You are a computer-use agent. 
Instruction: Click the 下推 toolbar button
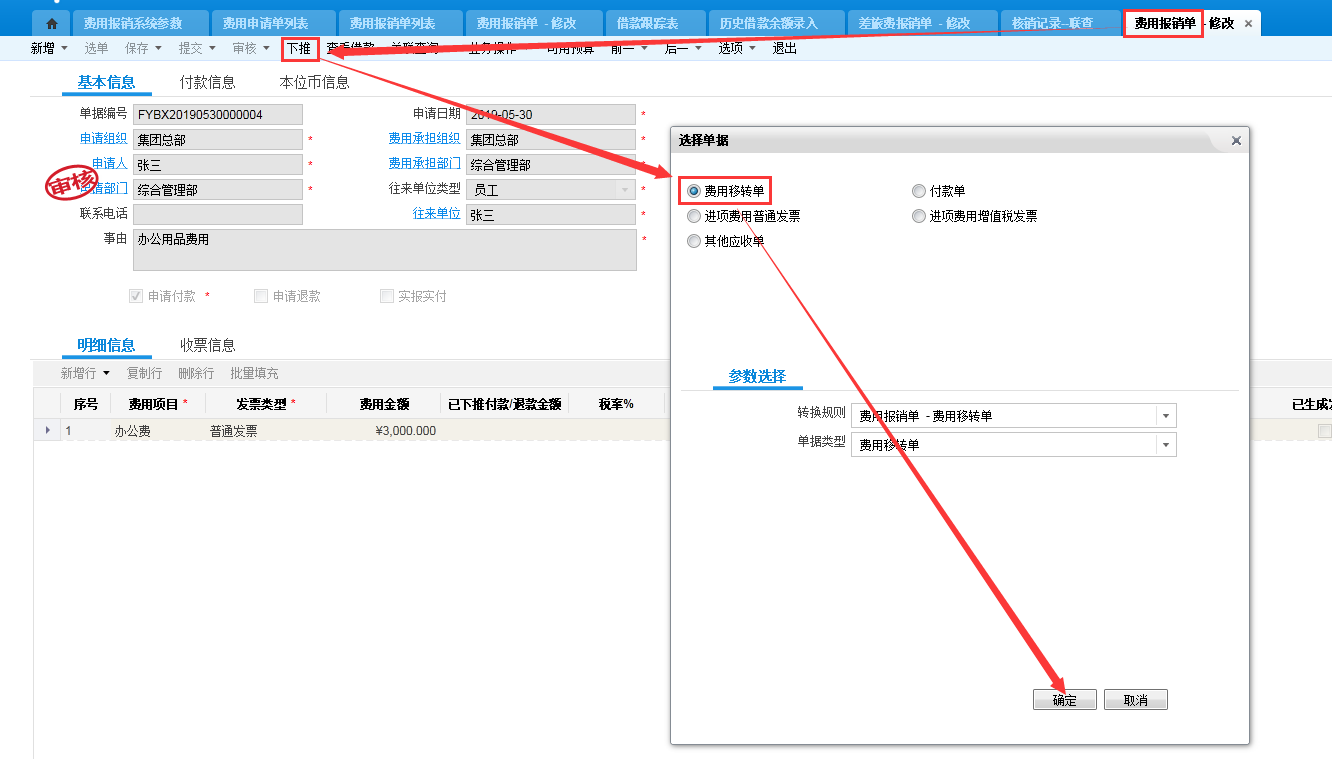point(299,48)
